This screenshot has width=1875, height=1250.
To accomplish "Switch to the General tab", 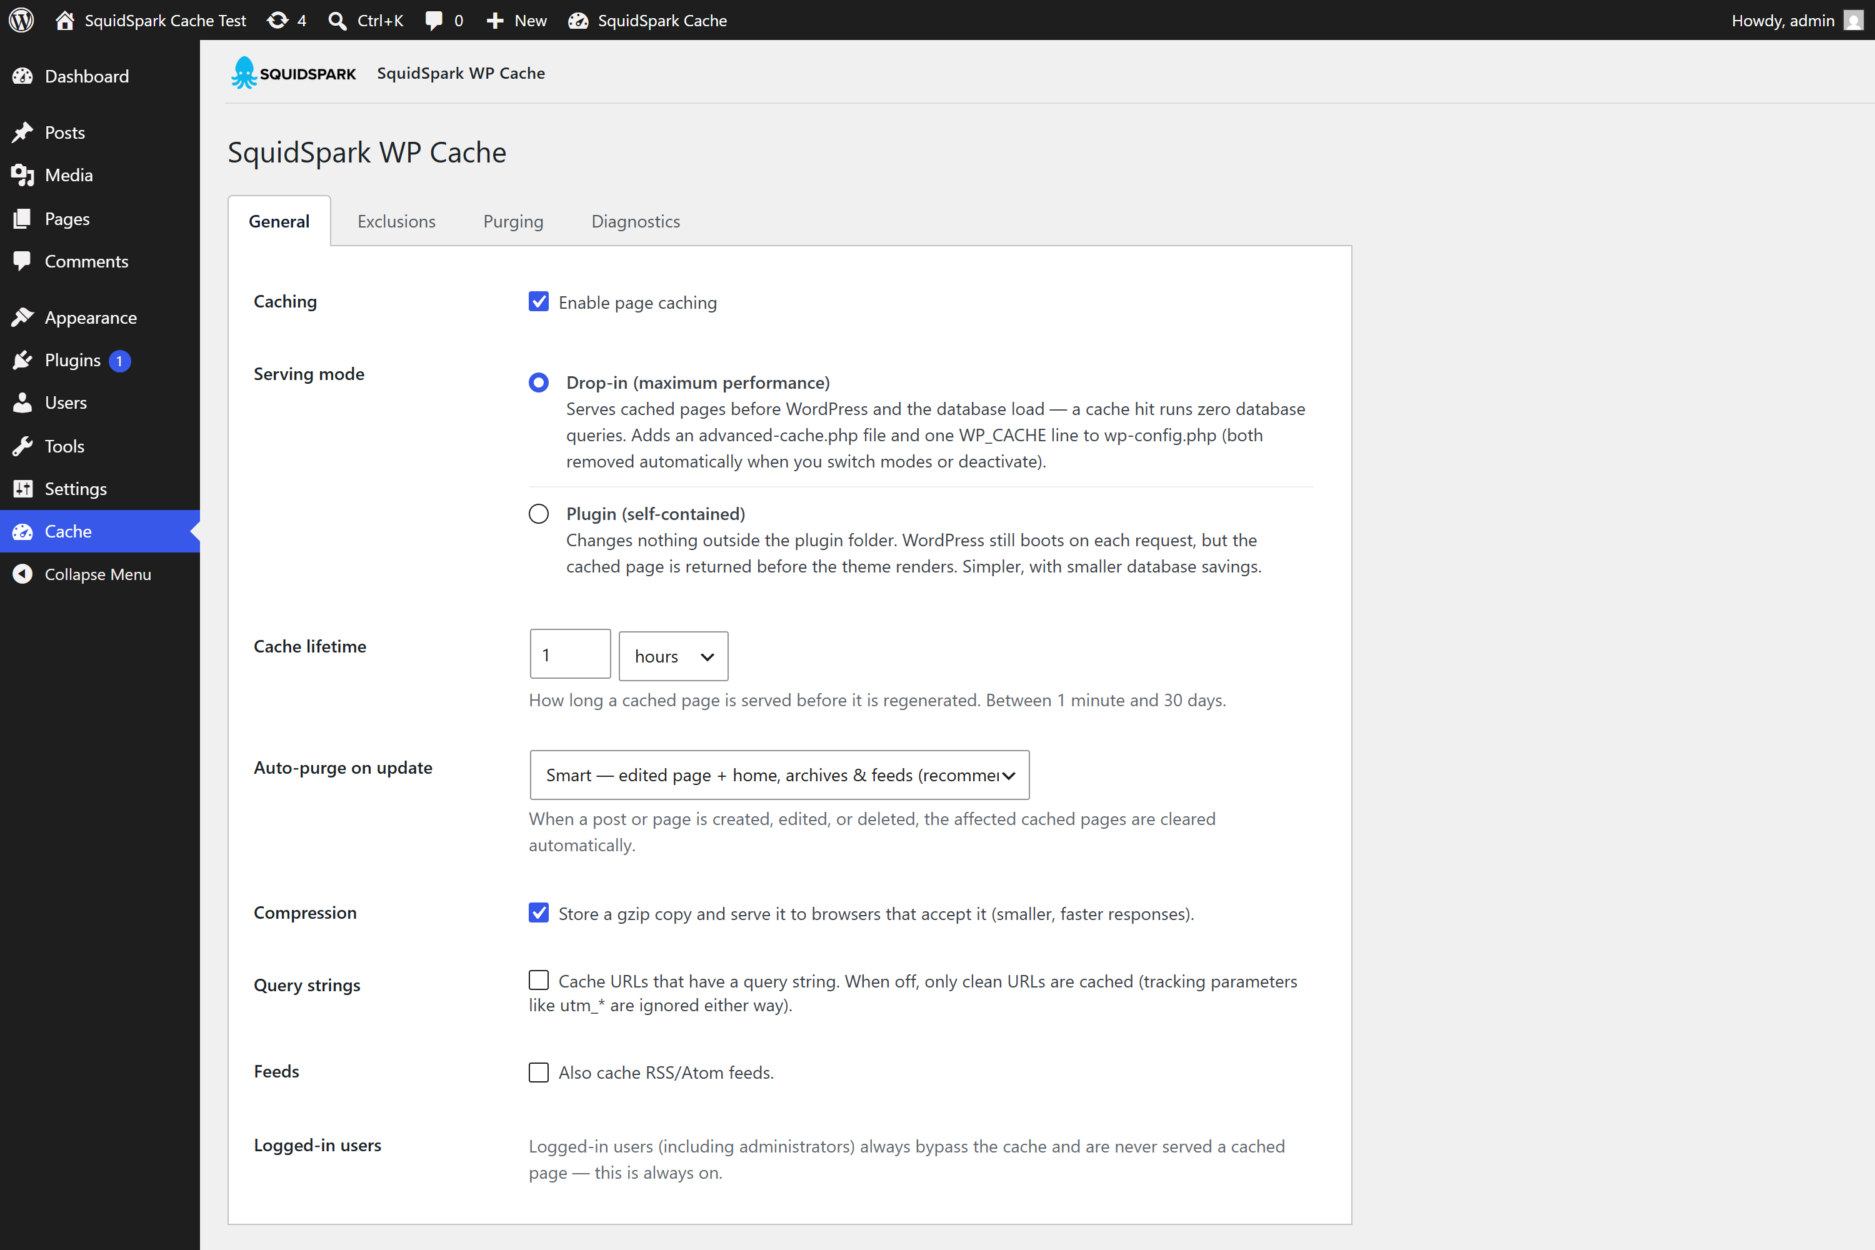I will point(279,221).
